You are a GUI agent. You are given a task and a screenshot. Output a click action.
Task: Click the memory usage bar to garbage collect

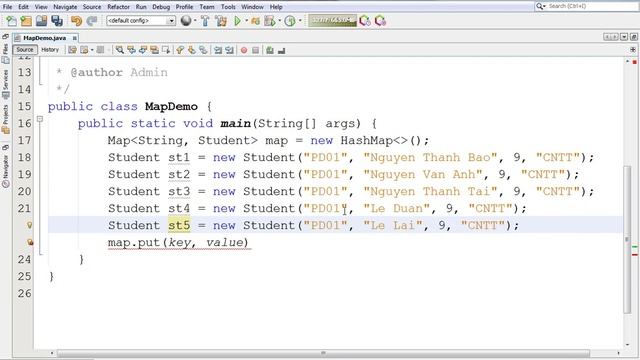click(332, 20)
